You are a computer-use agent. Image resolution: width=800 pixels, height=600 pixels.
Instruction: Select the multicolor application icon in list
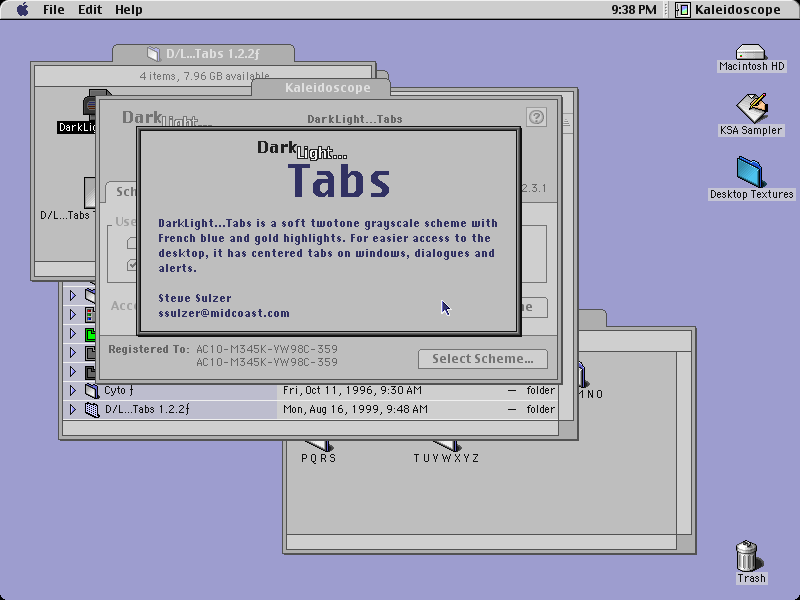pyautogui.click(x=90, y=315)
